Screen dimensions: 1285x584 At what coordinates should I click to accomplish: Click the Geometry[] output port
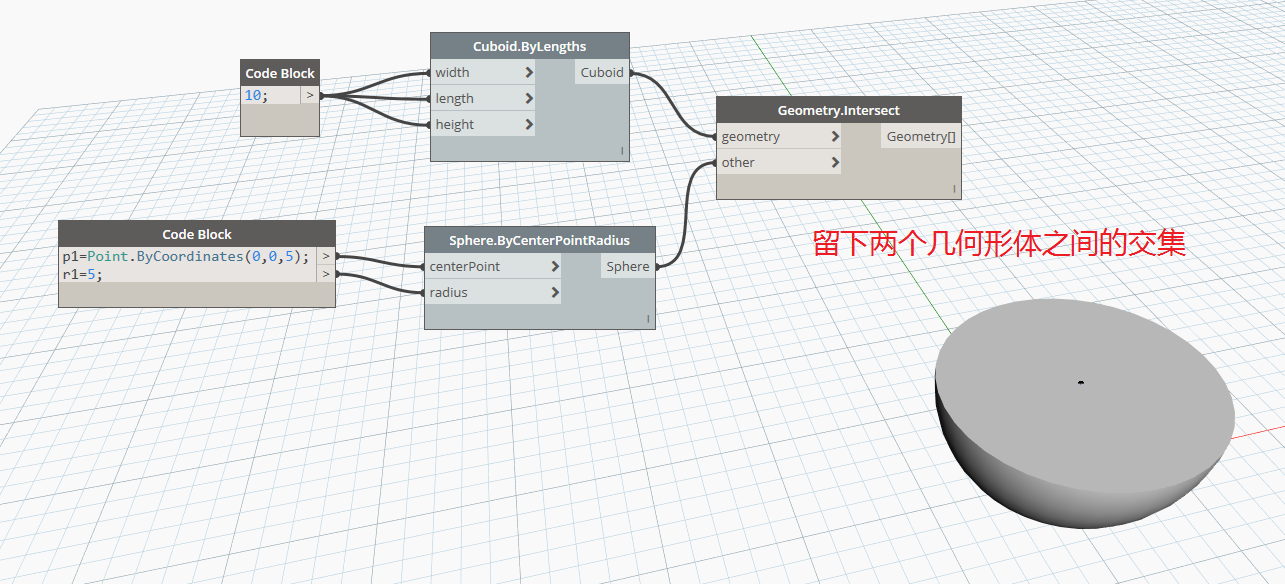click(x=921, y=137)
